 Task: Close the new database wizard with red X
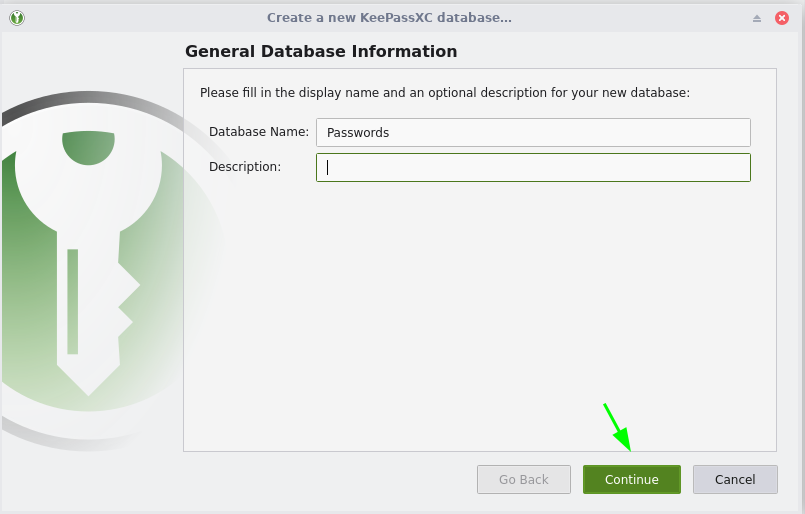784,18
